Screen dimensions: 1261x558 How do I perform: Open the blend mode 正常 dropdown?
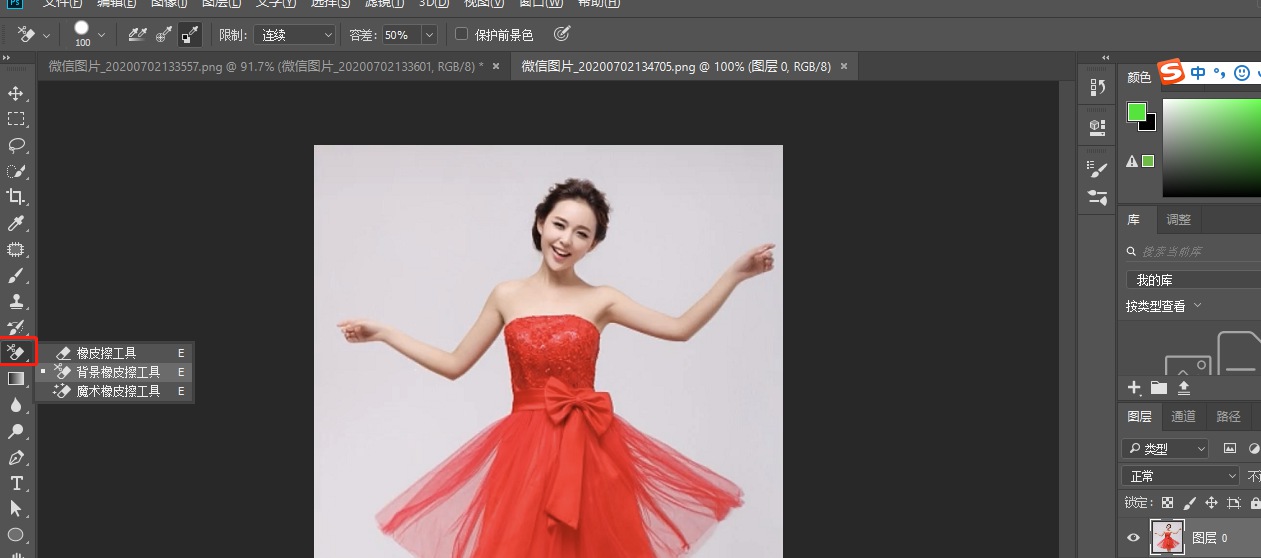click(1180, 476)
